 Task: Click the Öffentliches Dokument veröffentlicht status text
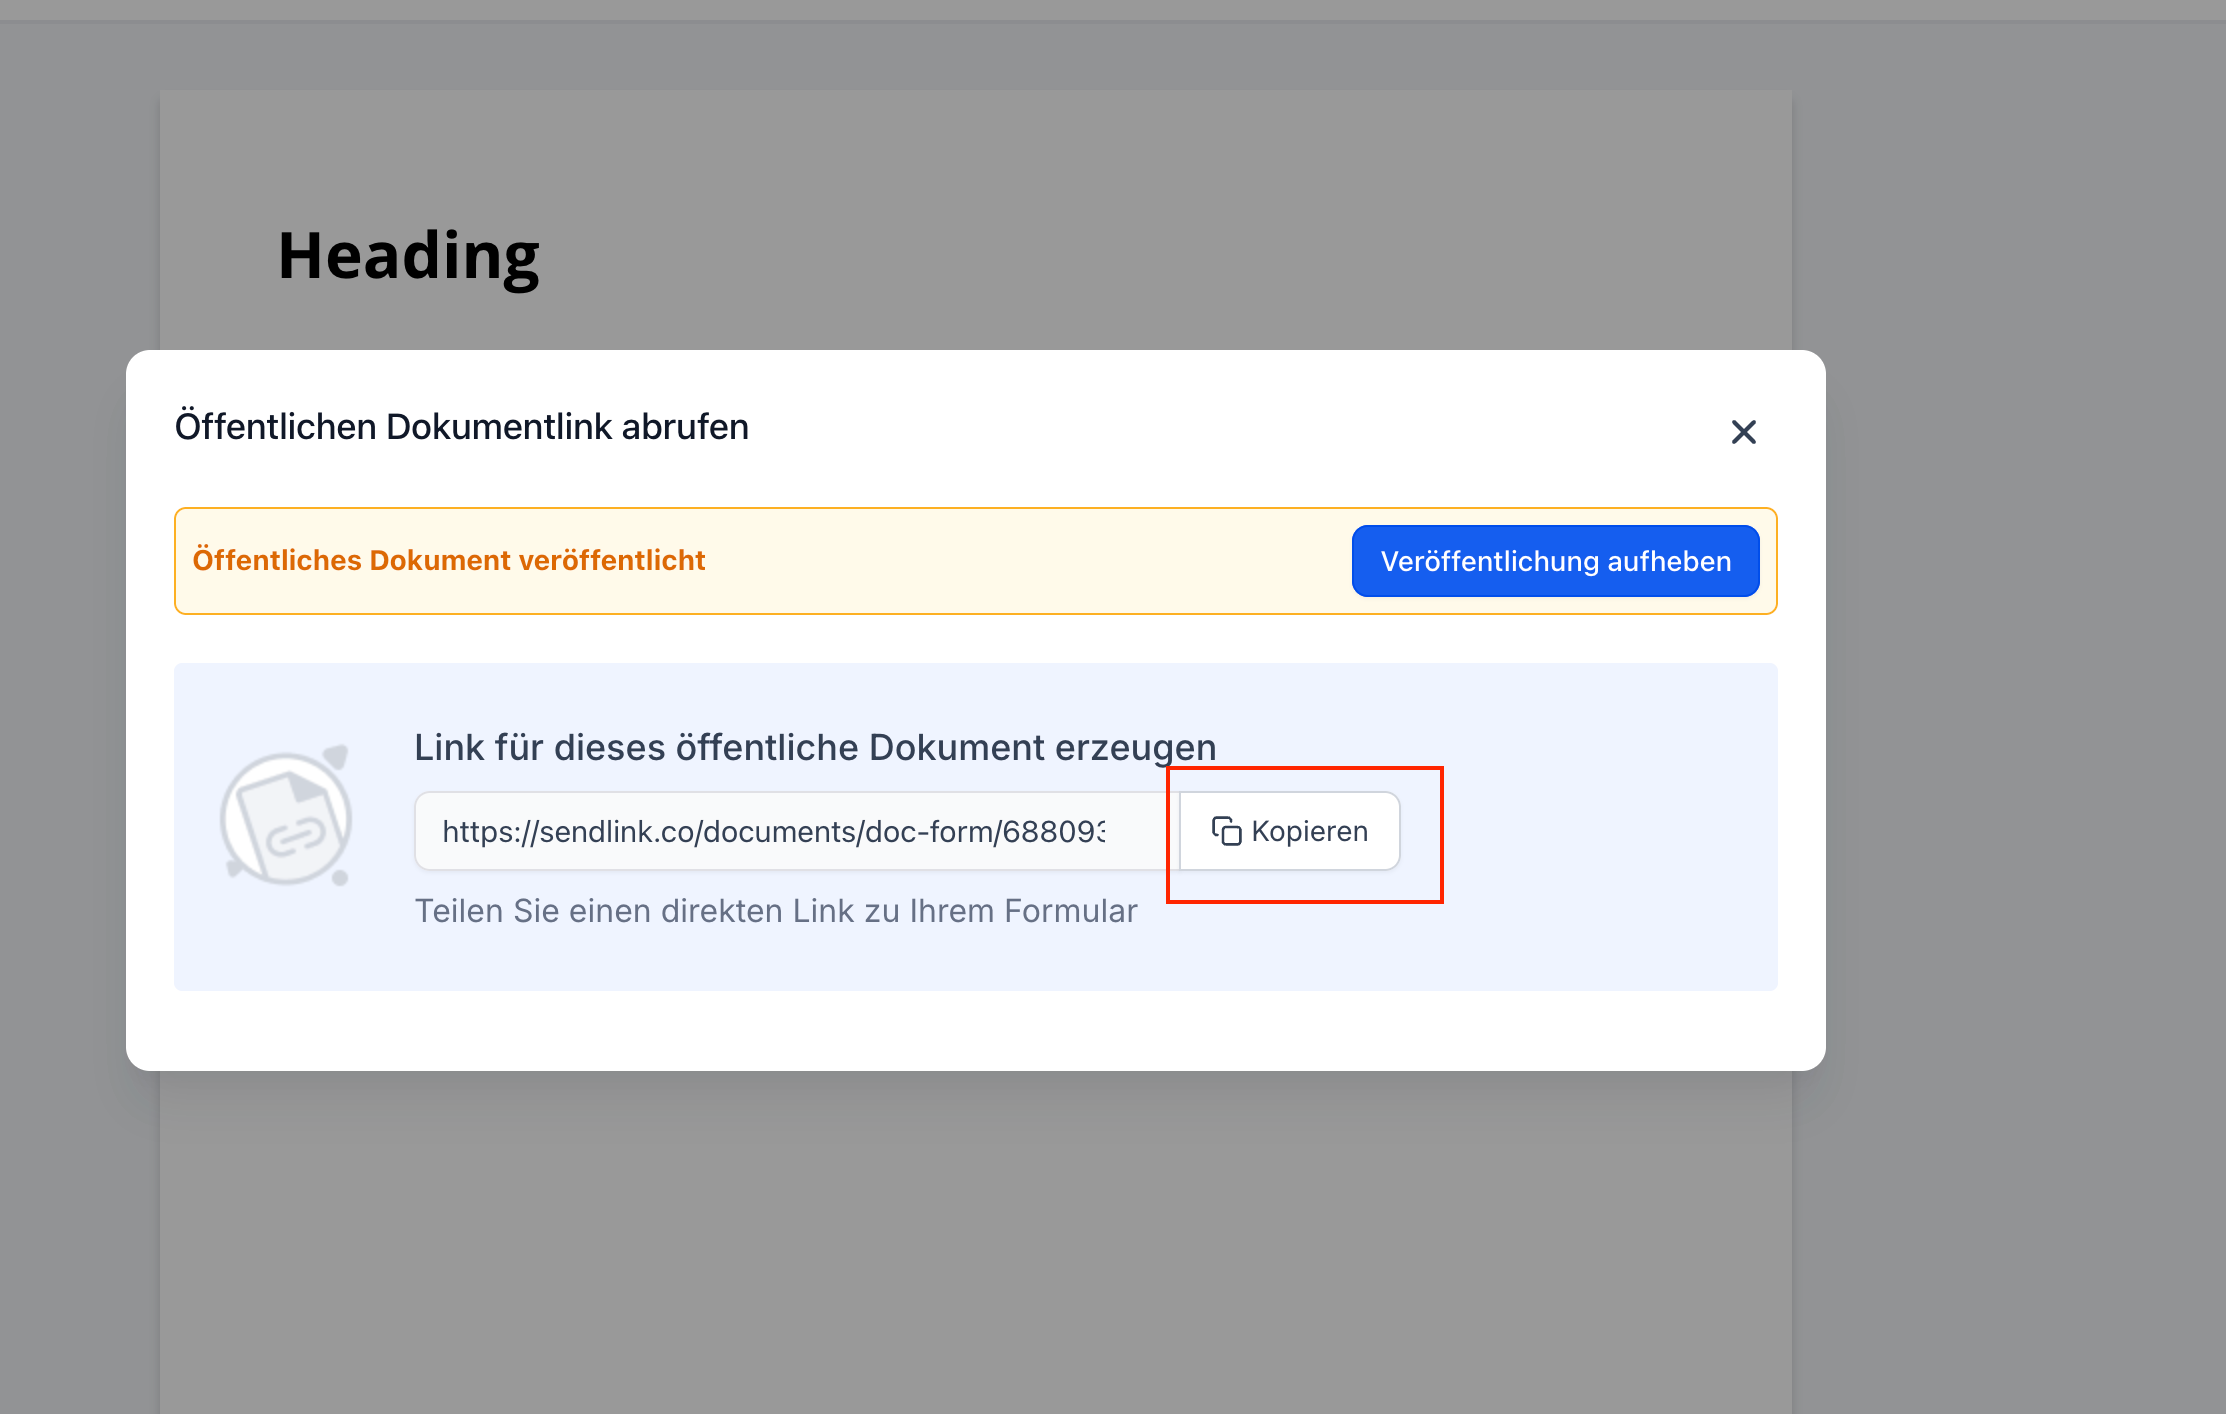coord(448,560)
